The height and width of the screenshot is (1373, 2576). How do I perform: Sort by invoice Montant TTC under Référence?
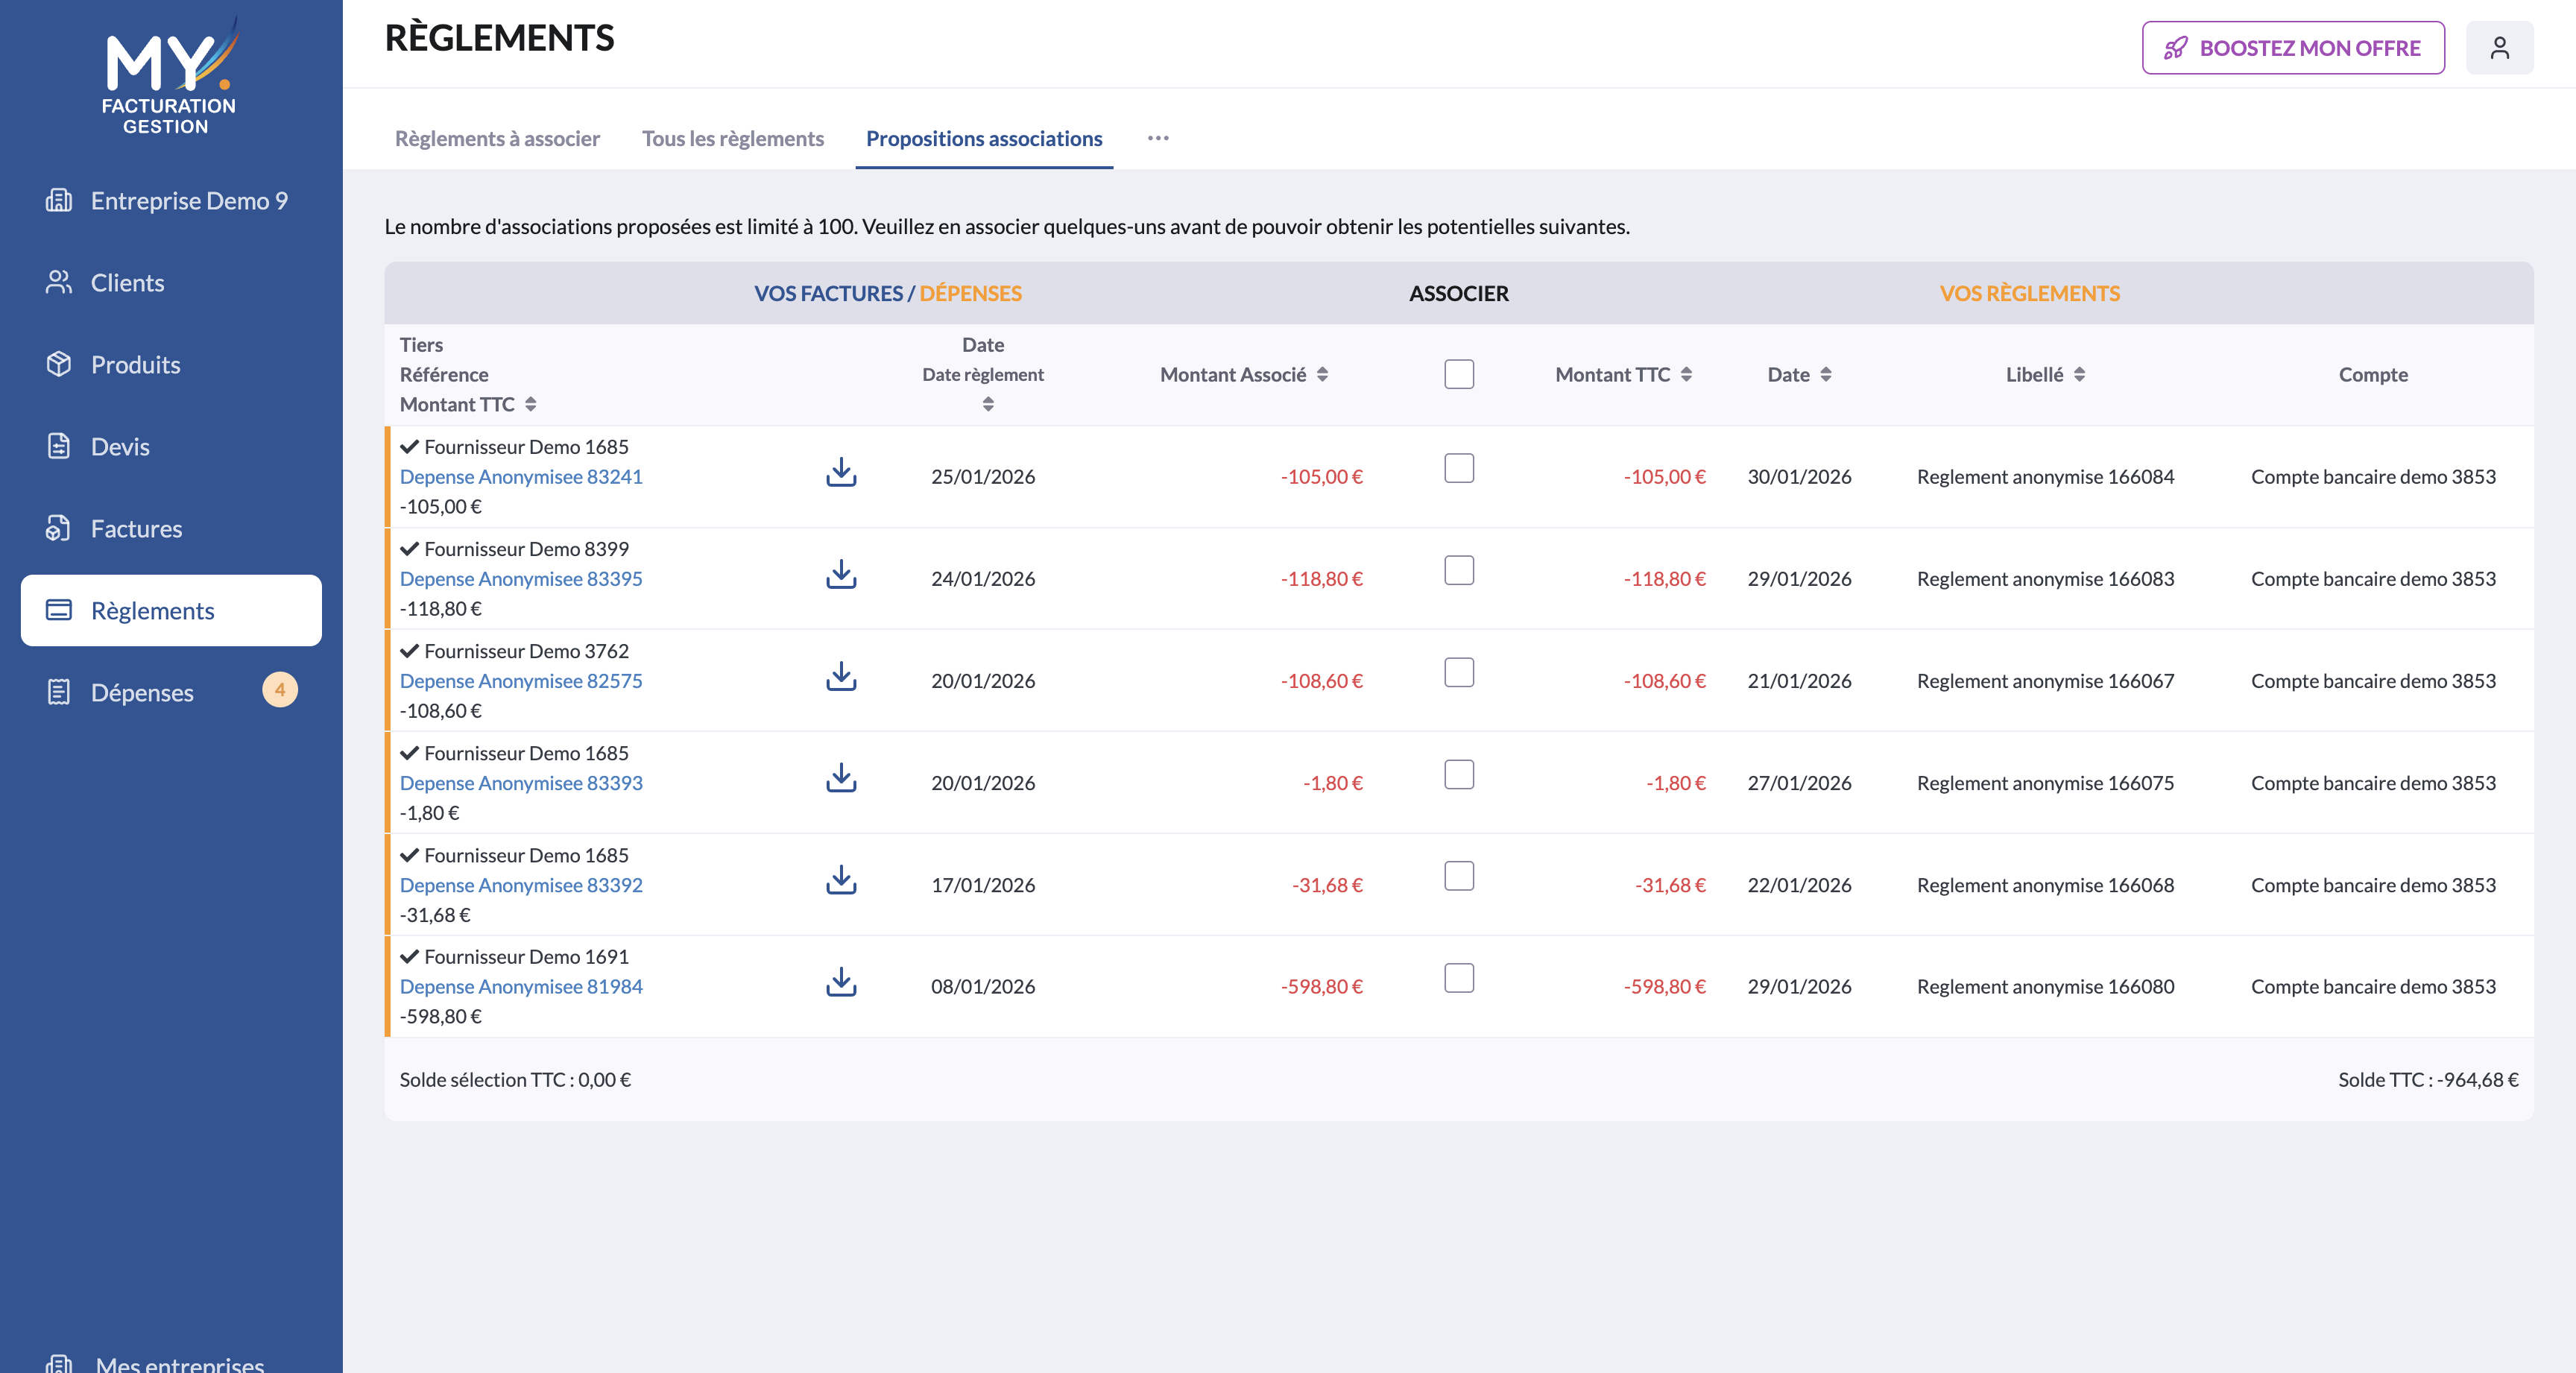click(531, 404)
